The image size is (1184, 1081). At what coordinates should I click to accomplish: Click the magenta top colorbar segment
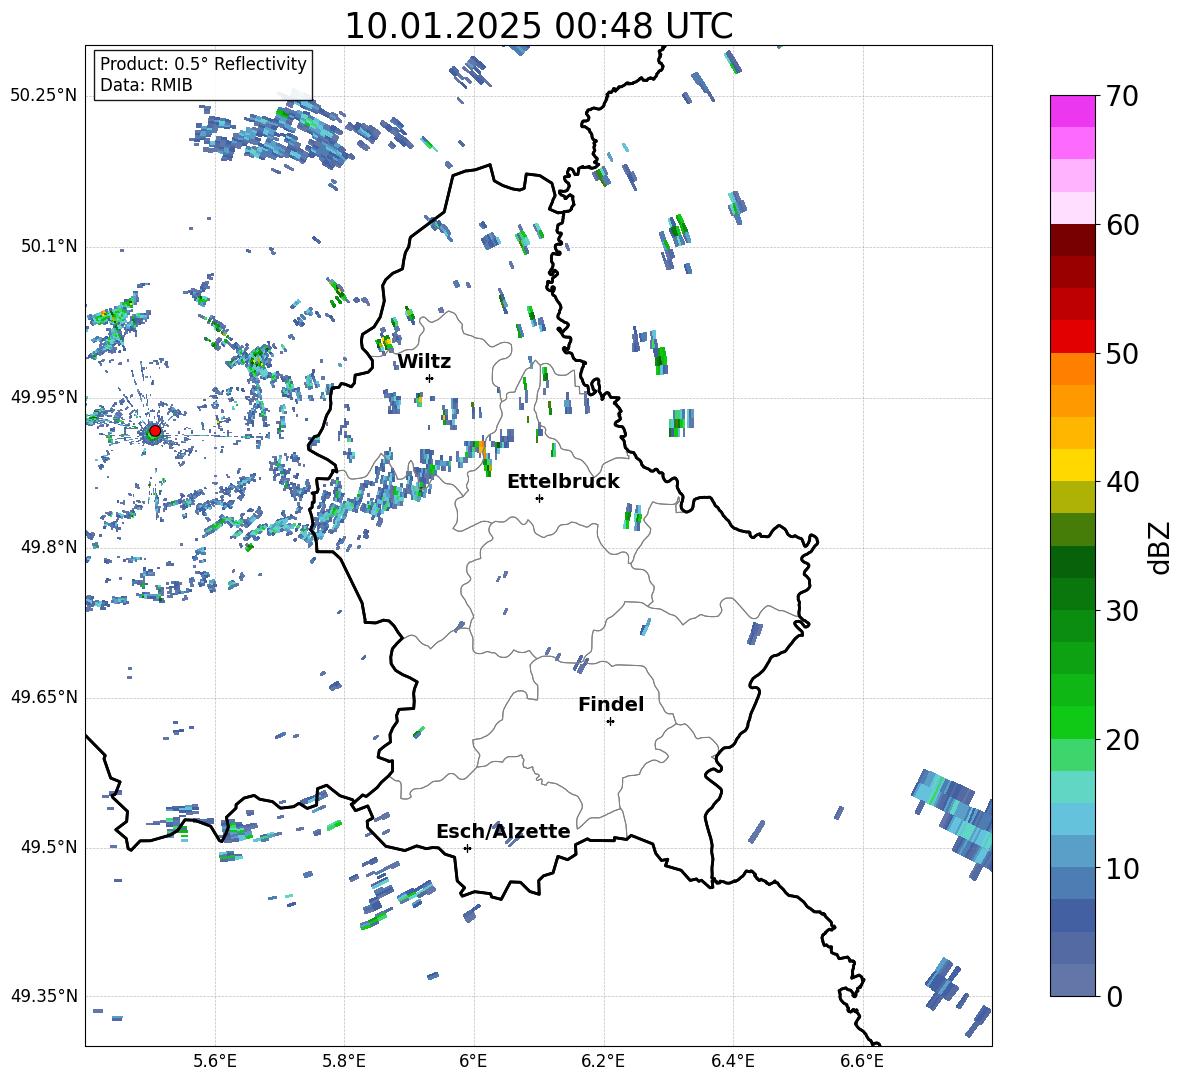1072,111
